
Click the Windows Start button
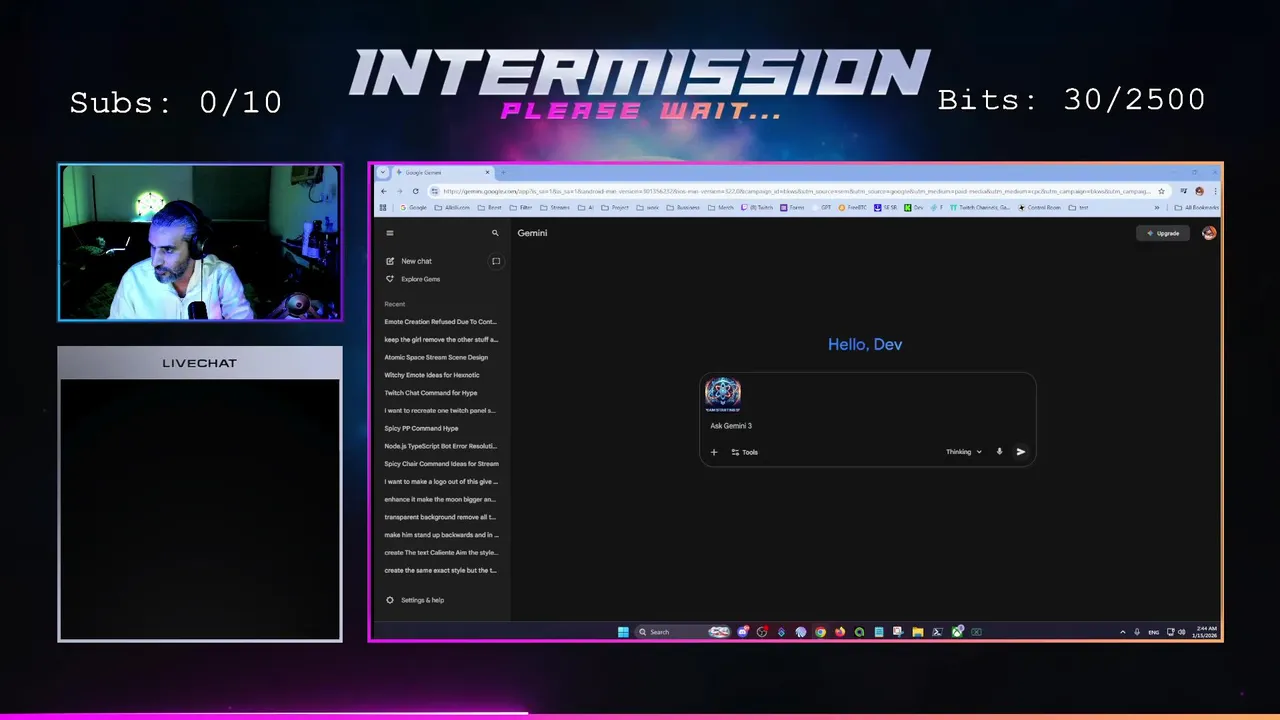pos(623,632)
